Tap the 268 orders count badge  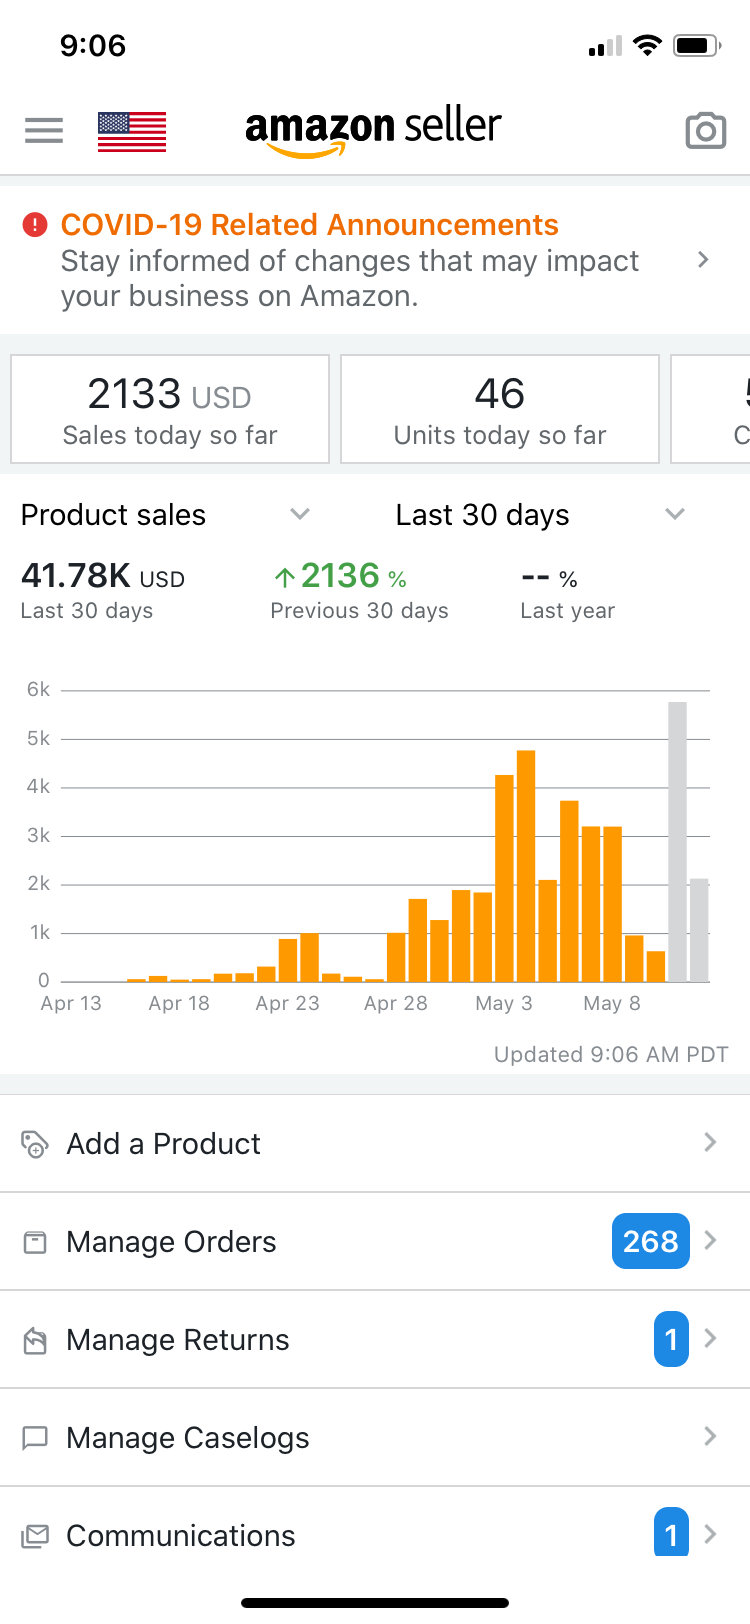click(650, 1241)
